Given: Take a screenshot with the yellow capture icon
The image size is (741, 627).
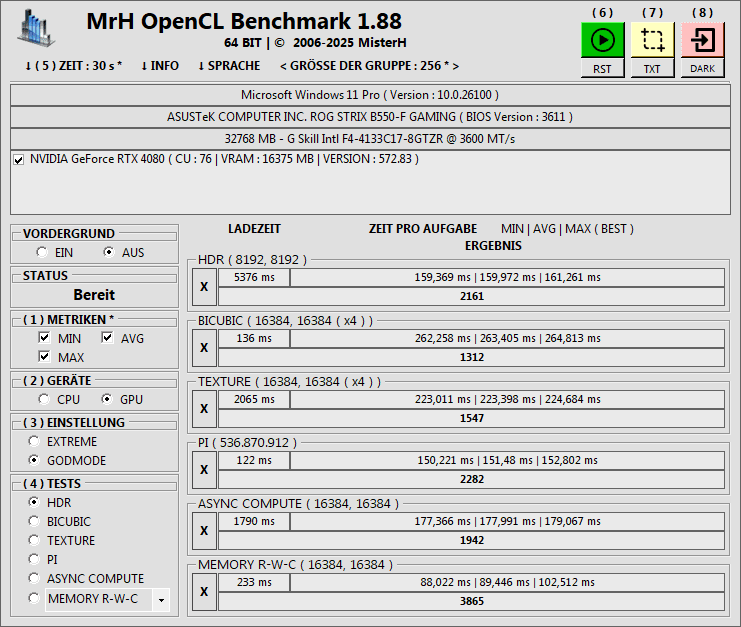Looking at the screenshot, I should pyautogui.click(x=652, y=40).
